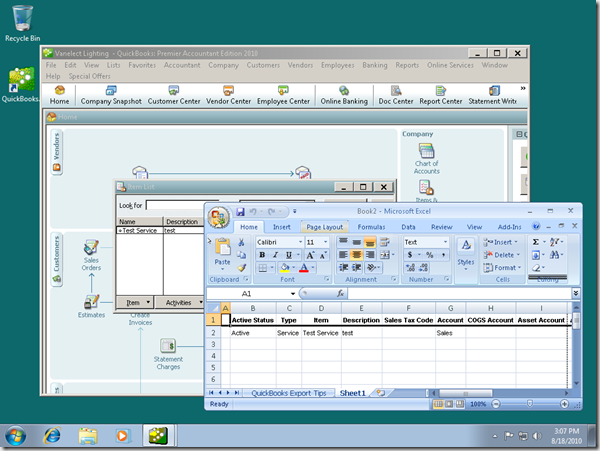
Task: Click the Home icon in QuickBooks toolbar
Action: (59, 95)
